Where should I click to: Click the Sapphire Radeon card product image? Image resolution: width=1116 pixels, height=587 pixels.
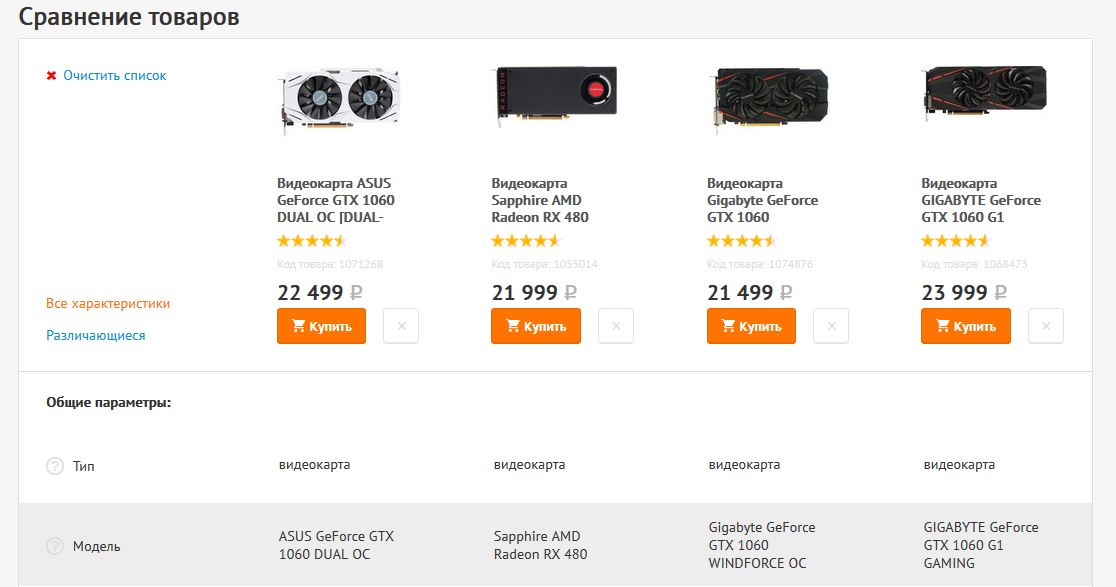point(555,93)
